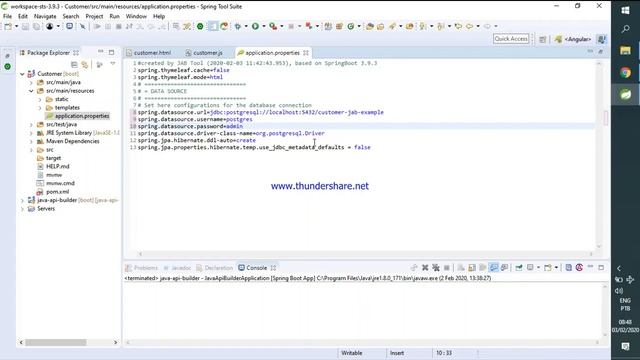Click Remove Launch X icon in Console
640x360 pixels.
(x=425, y=268)
